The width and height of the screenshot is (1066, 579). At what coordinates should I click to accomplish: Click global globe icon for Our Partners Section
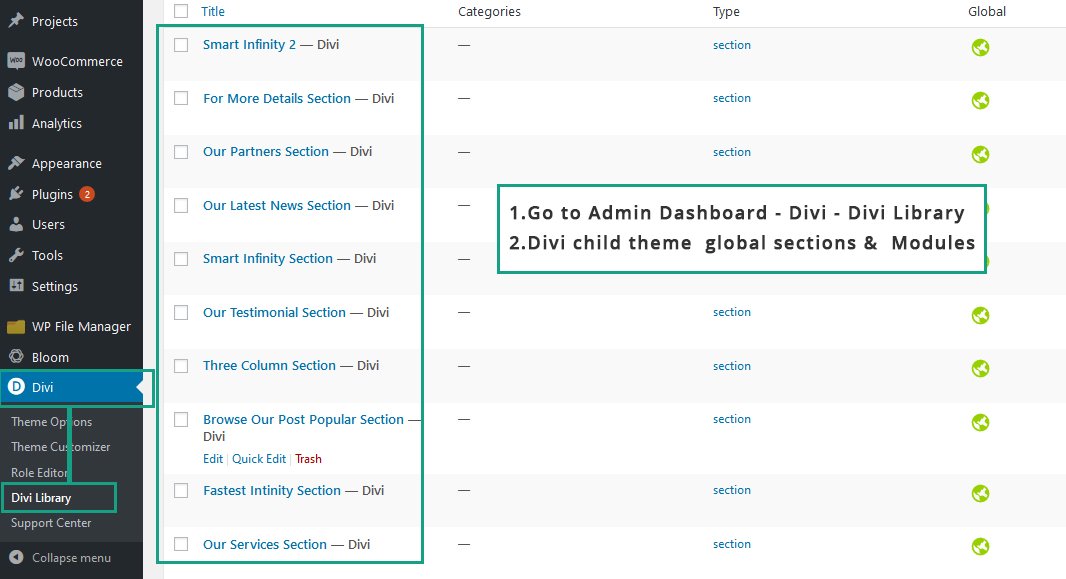(x=980, y=154)
